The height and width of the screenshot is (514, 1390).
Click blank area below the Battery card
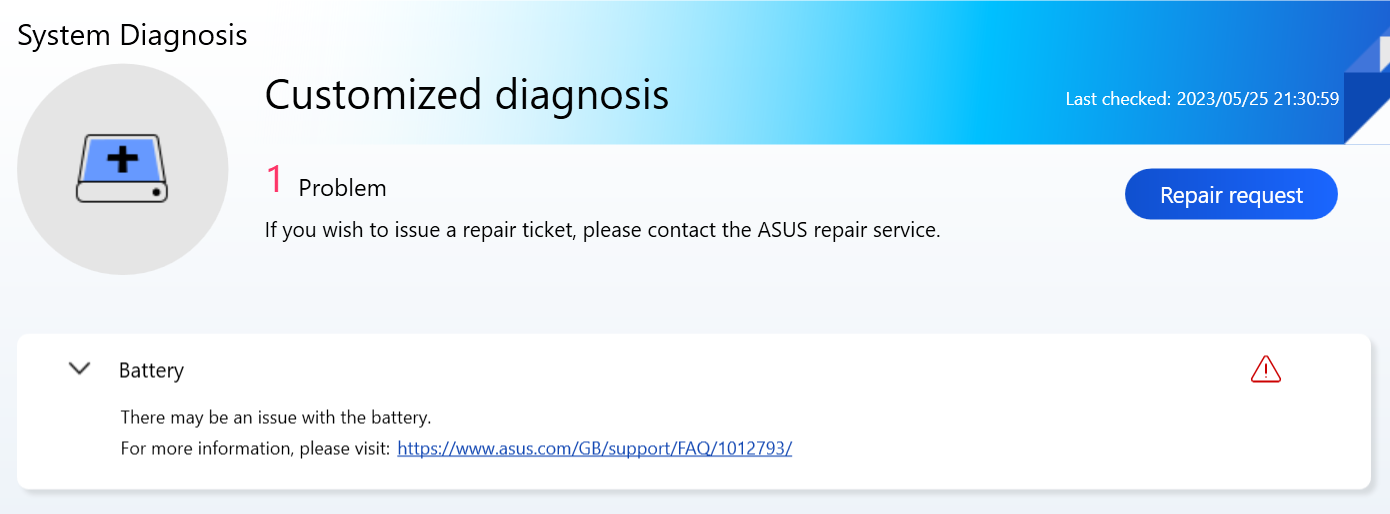click(x=700, y=504)
